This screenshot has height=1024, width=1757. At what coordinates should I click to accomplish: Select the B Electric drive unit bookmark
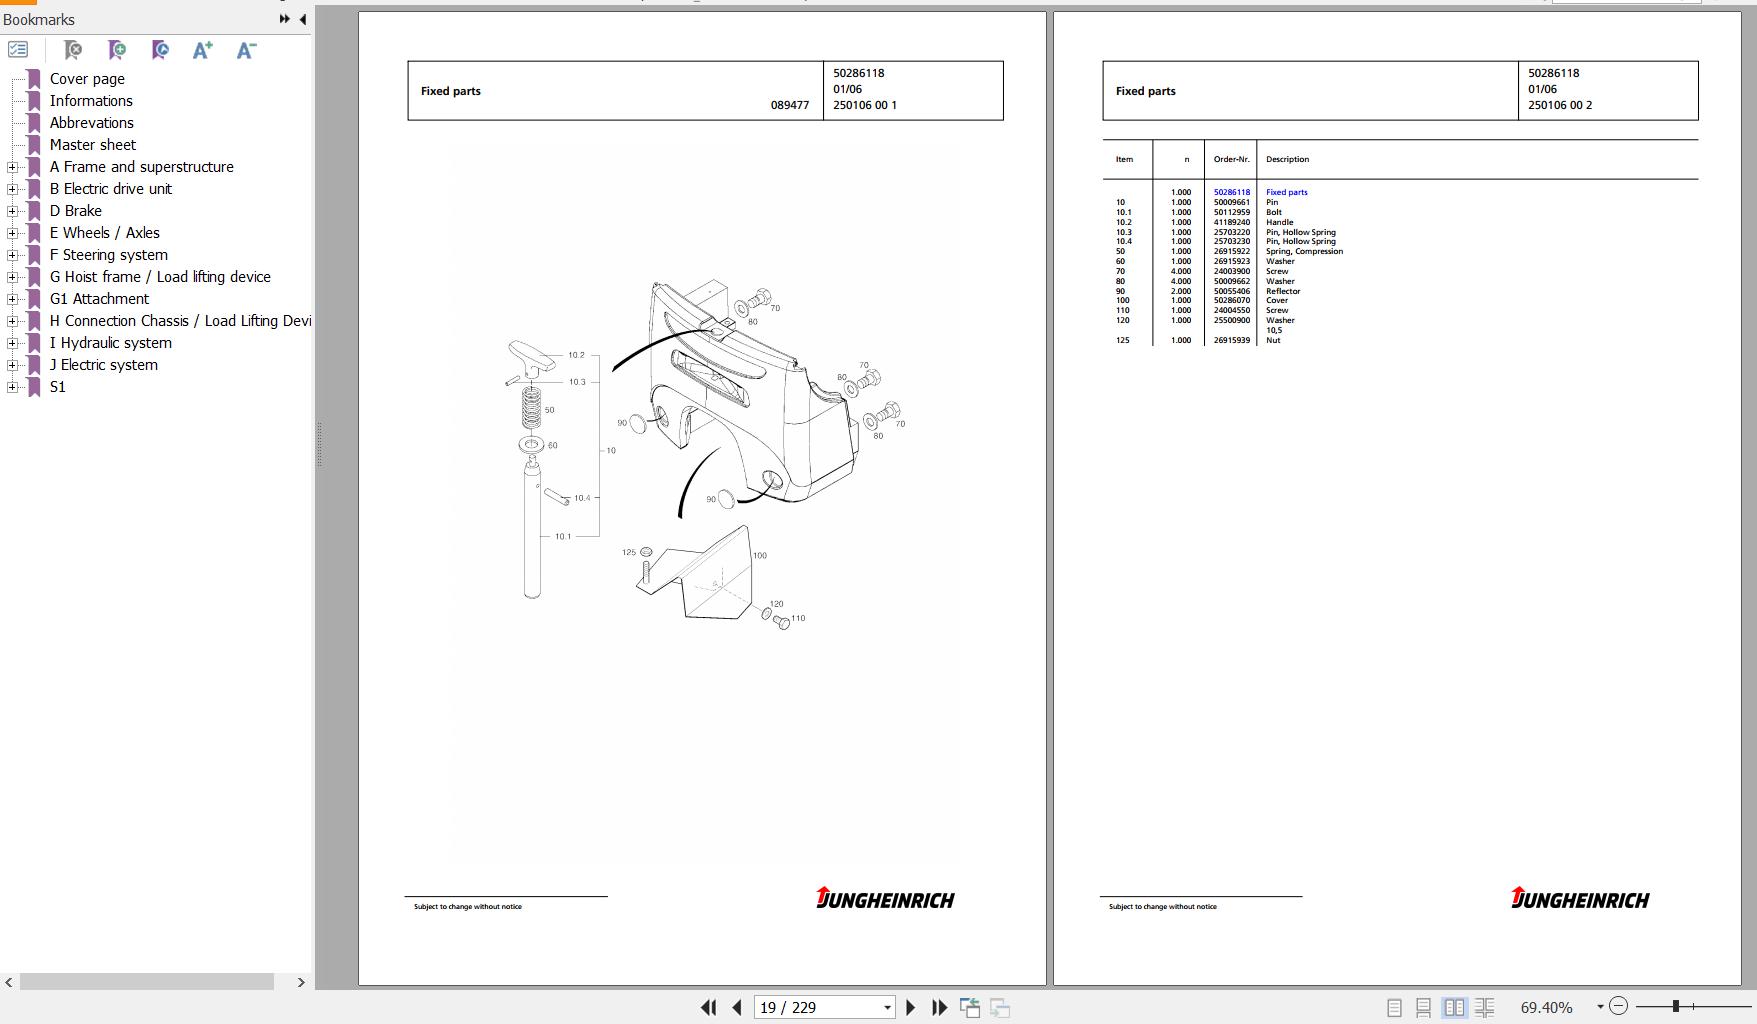coord(111,189)
